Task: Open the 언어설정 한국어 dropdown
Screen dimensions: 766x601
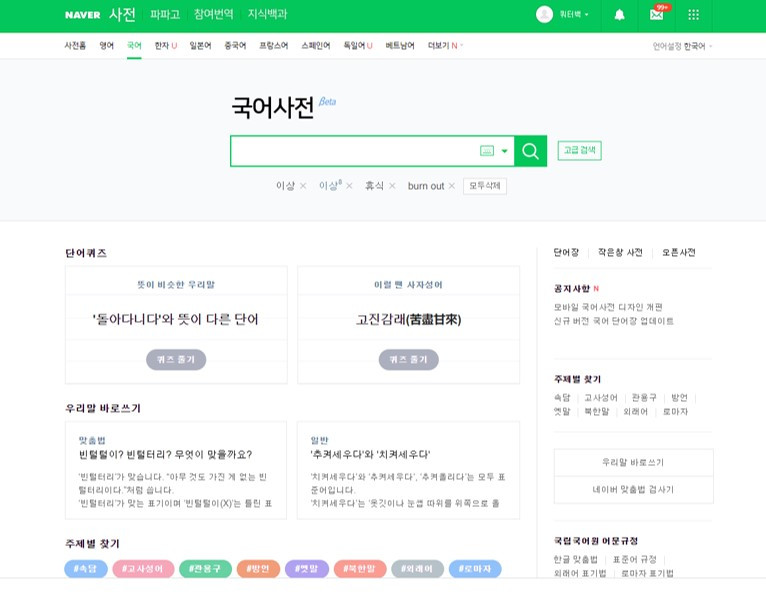Action: pyautogui.click(x=682, y=46)
